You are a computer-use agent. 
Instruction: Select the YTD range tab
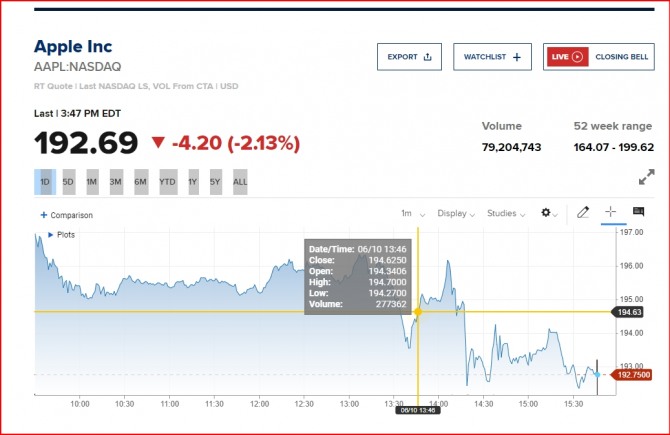166,182
